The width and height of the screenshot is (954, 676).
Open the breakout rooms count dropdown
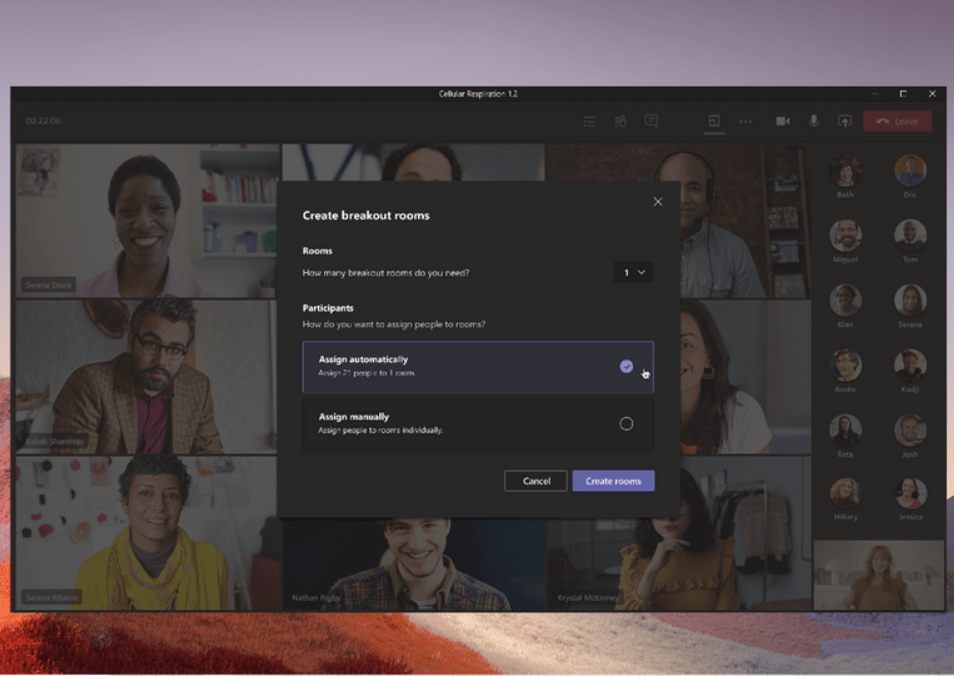[633, 272]
